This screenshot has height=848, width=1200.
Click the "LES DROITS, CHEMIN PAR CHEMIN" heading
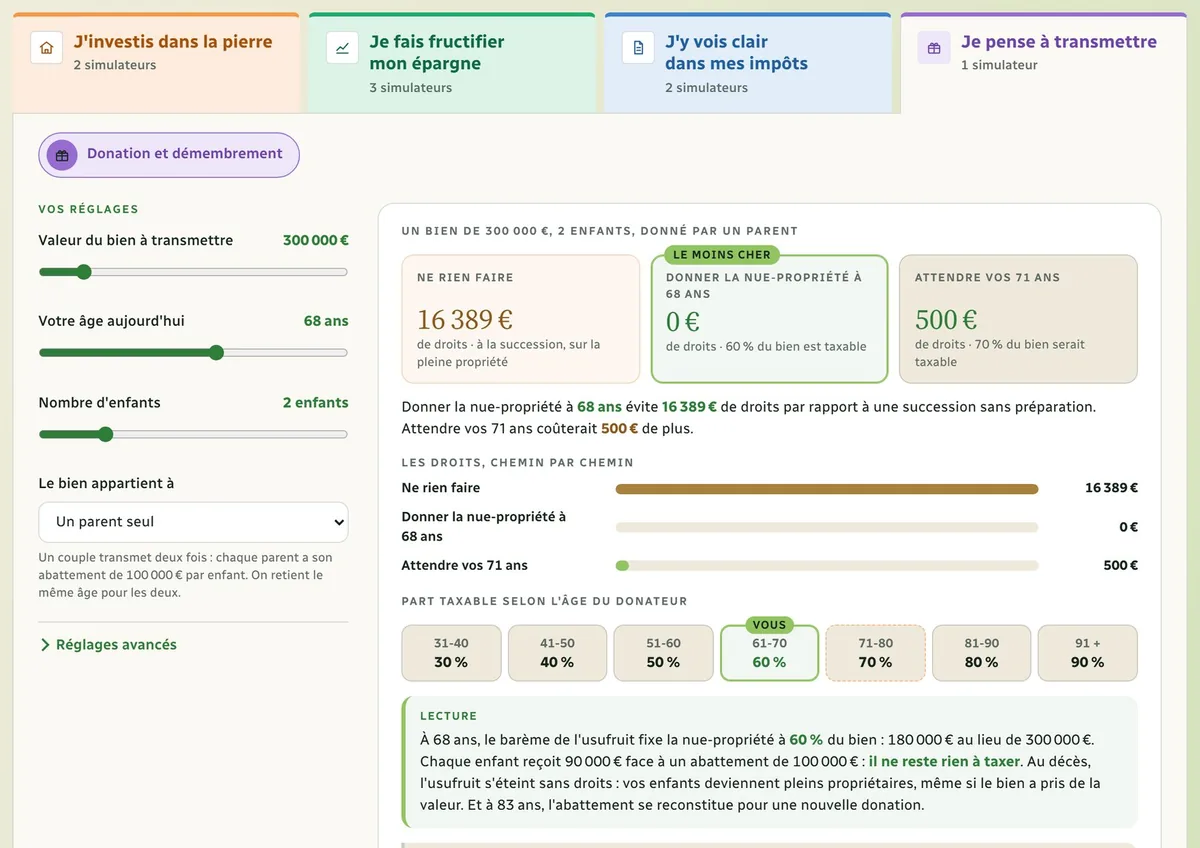click(517, 463)
